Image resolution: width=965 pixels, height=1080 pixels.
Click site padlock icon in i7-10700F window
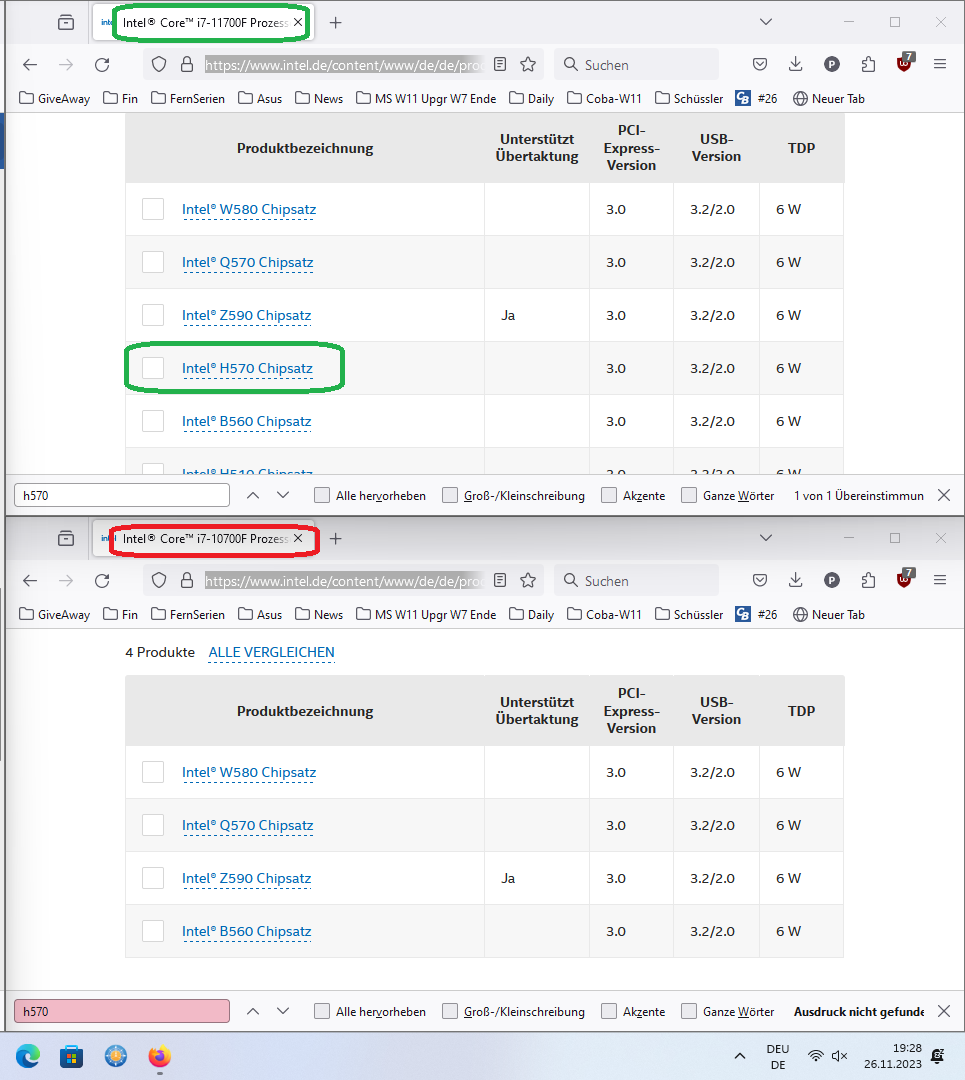point(187,581)
